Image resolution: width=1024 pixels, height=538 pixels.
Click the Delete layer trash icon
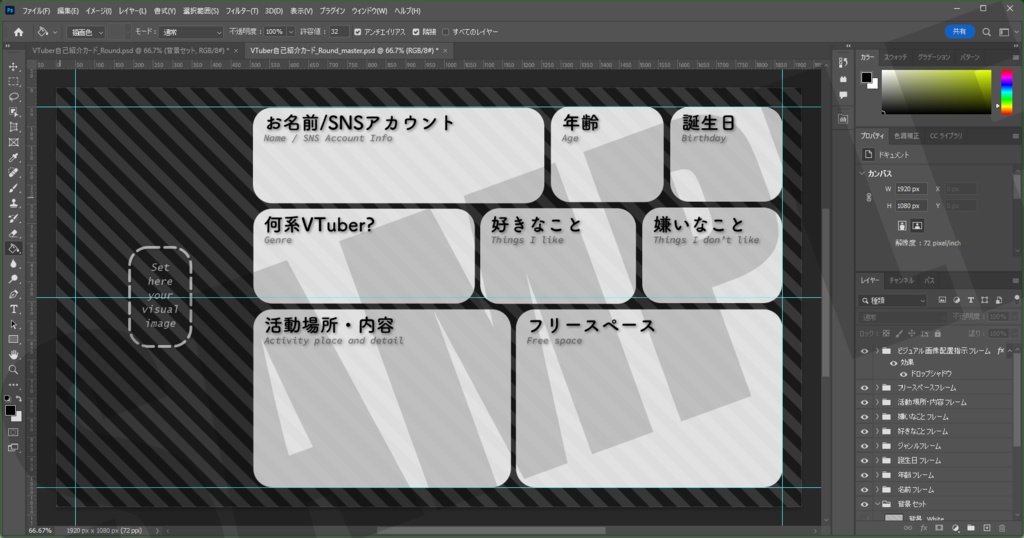coord(1002,528)
